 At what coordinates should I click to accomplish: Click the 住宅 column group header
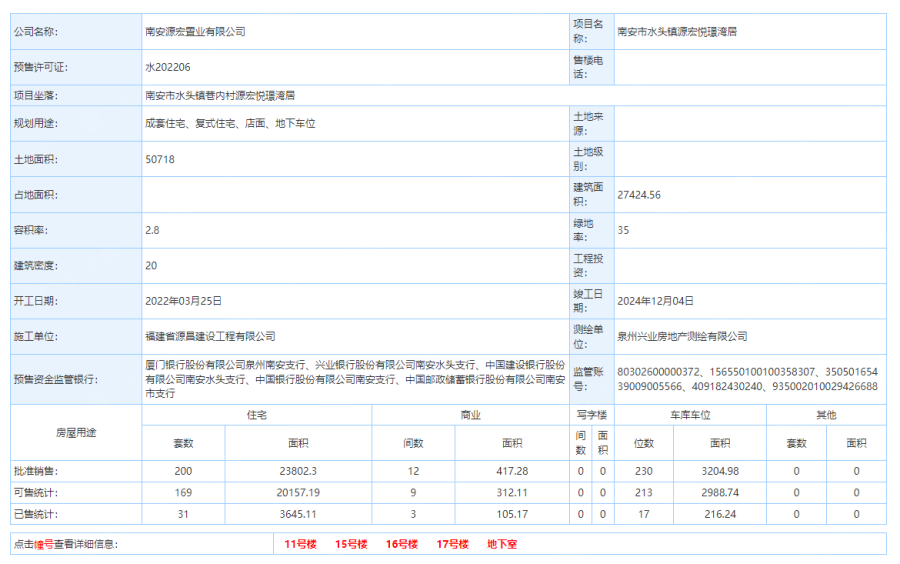257,415
